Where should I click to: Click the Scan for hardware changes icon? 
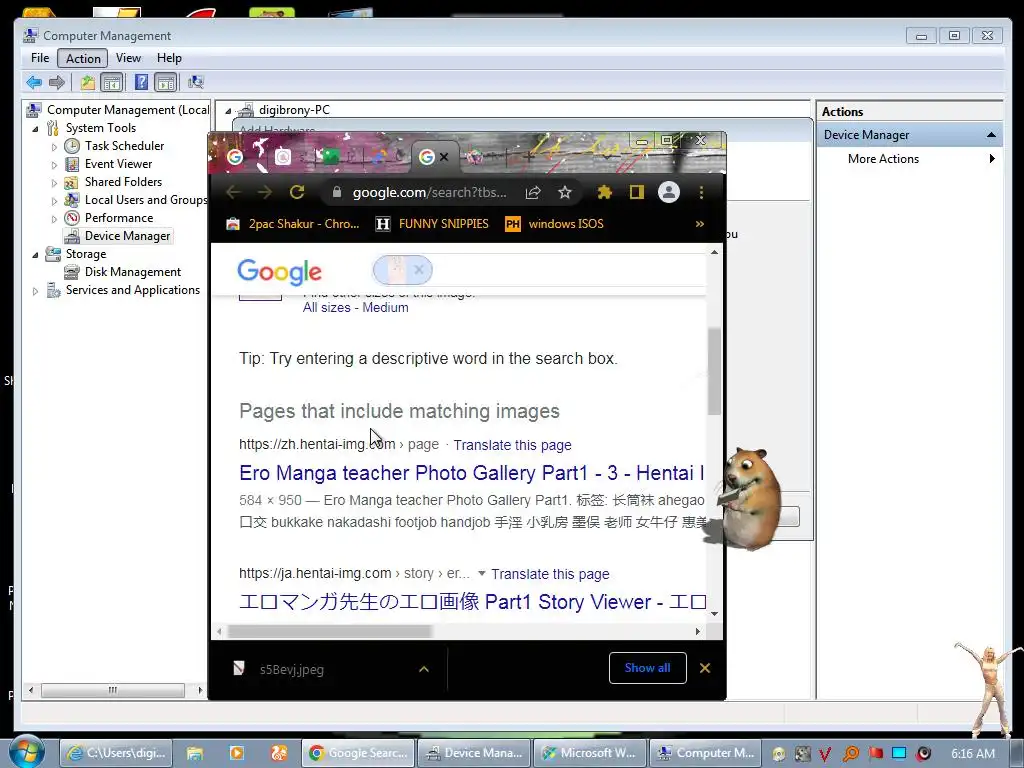click(x=196, y=82)
